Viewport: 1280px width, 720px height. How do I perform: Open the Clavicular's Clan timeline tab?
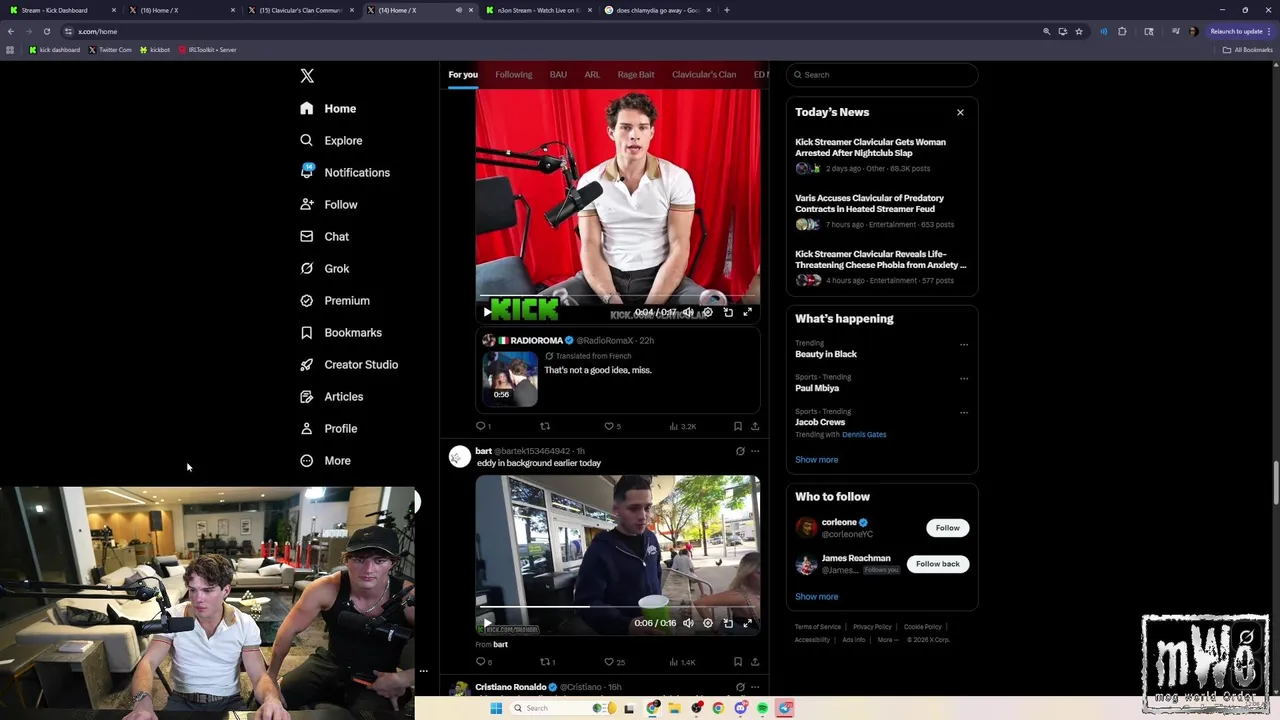tap(704, 75)
